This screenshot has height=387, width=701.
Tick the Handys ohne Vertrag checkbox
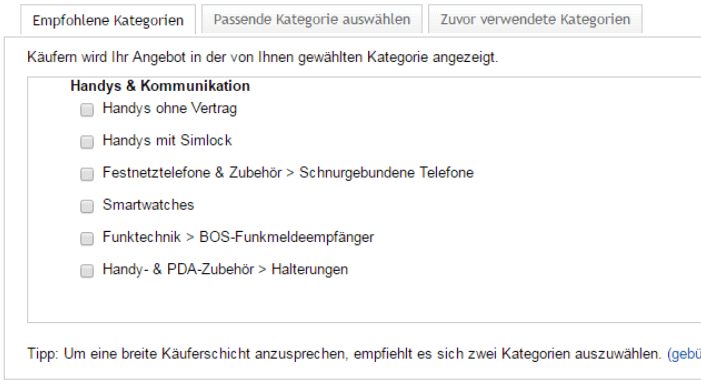87,109
